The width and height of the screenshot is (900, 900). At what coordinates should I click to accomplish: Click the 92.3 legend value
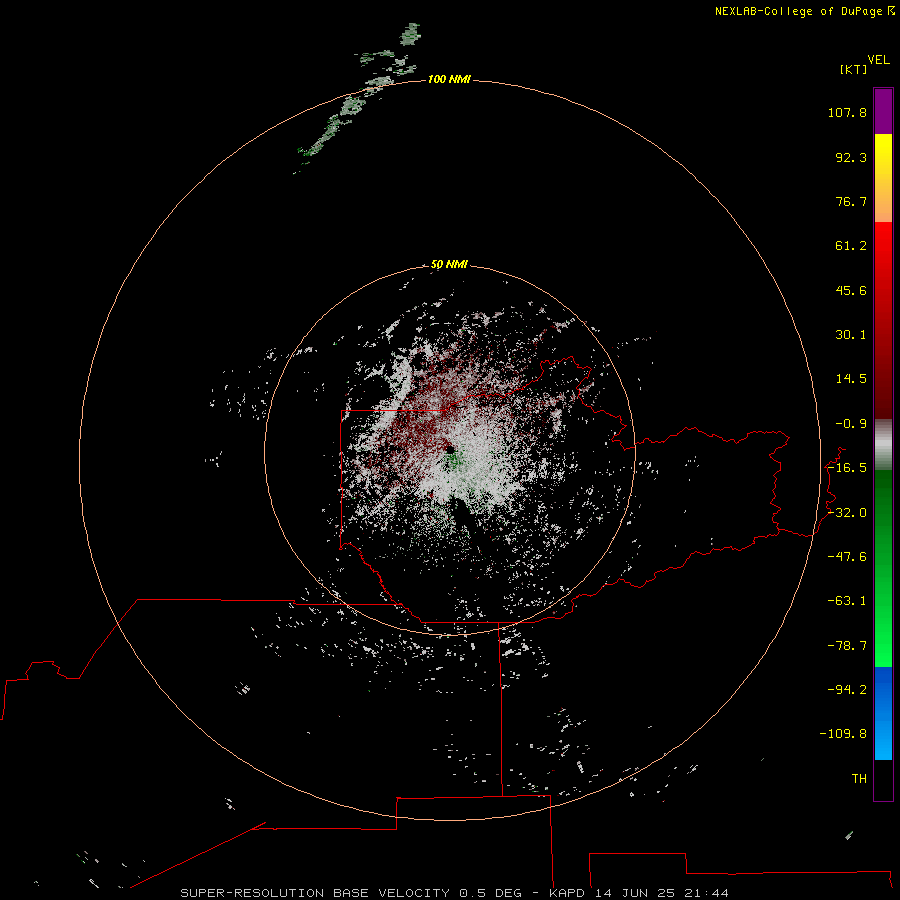tap(851, 157)
